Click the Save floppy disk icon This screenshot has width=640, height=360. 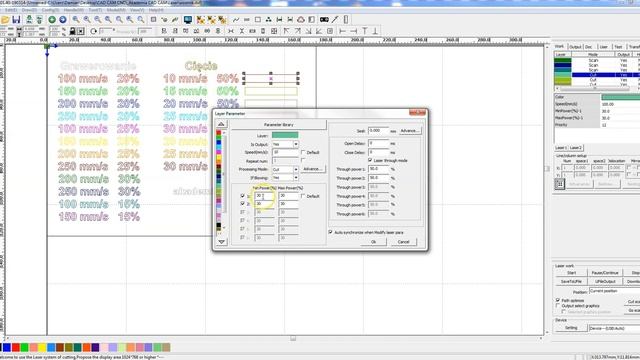pos(16,20)
